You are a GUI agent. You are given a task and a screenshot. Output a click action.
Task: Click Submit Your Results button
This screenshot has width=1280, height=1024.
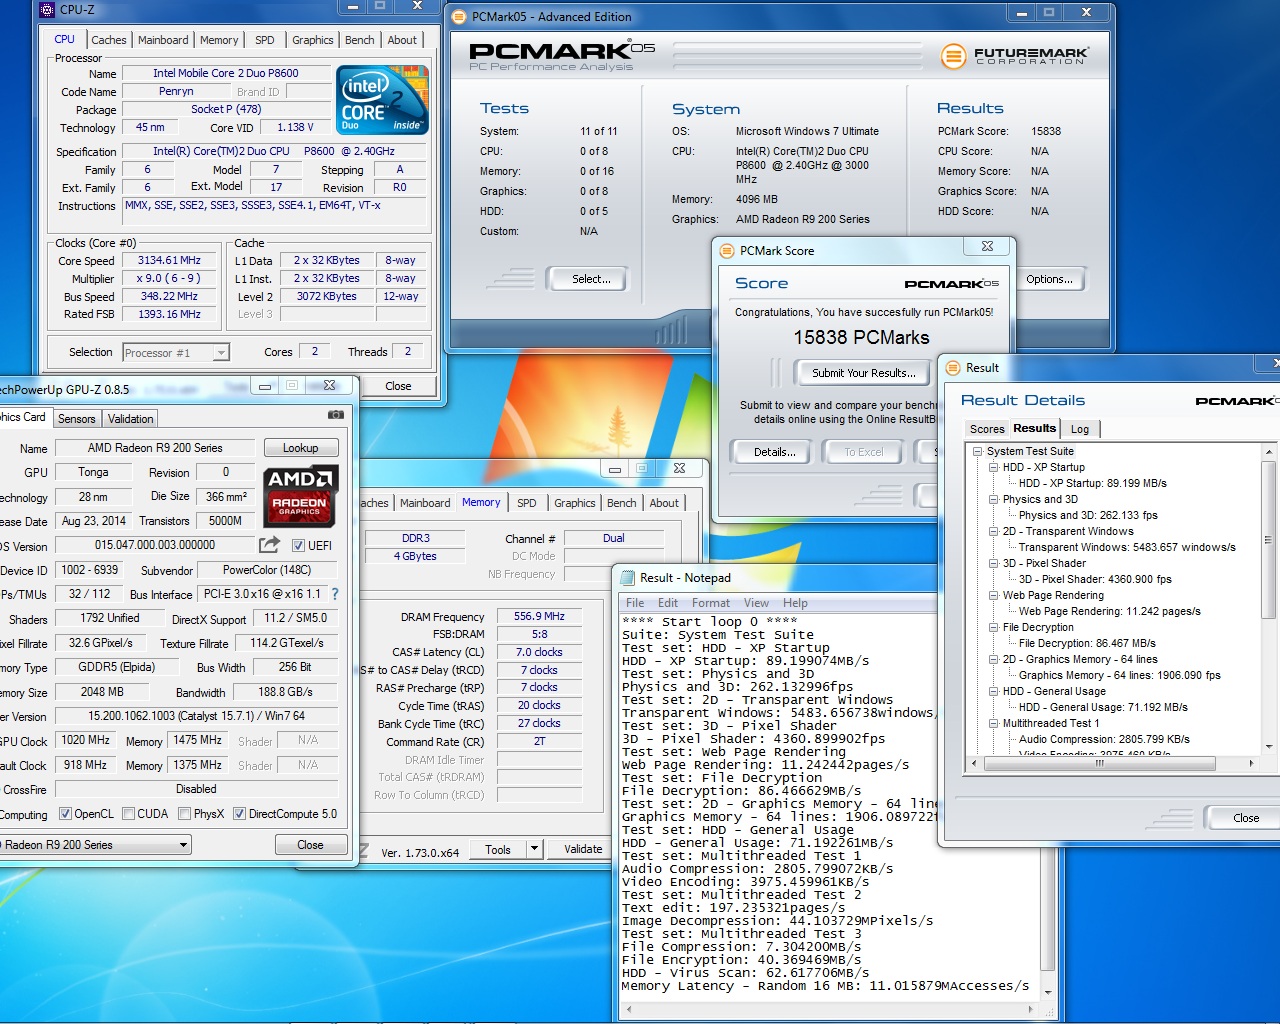(864, 373)
